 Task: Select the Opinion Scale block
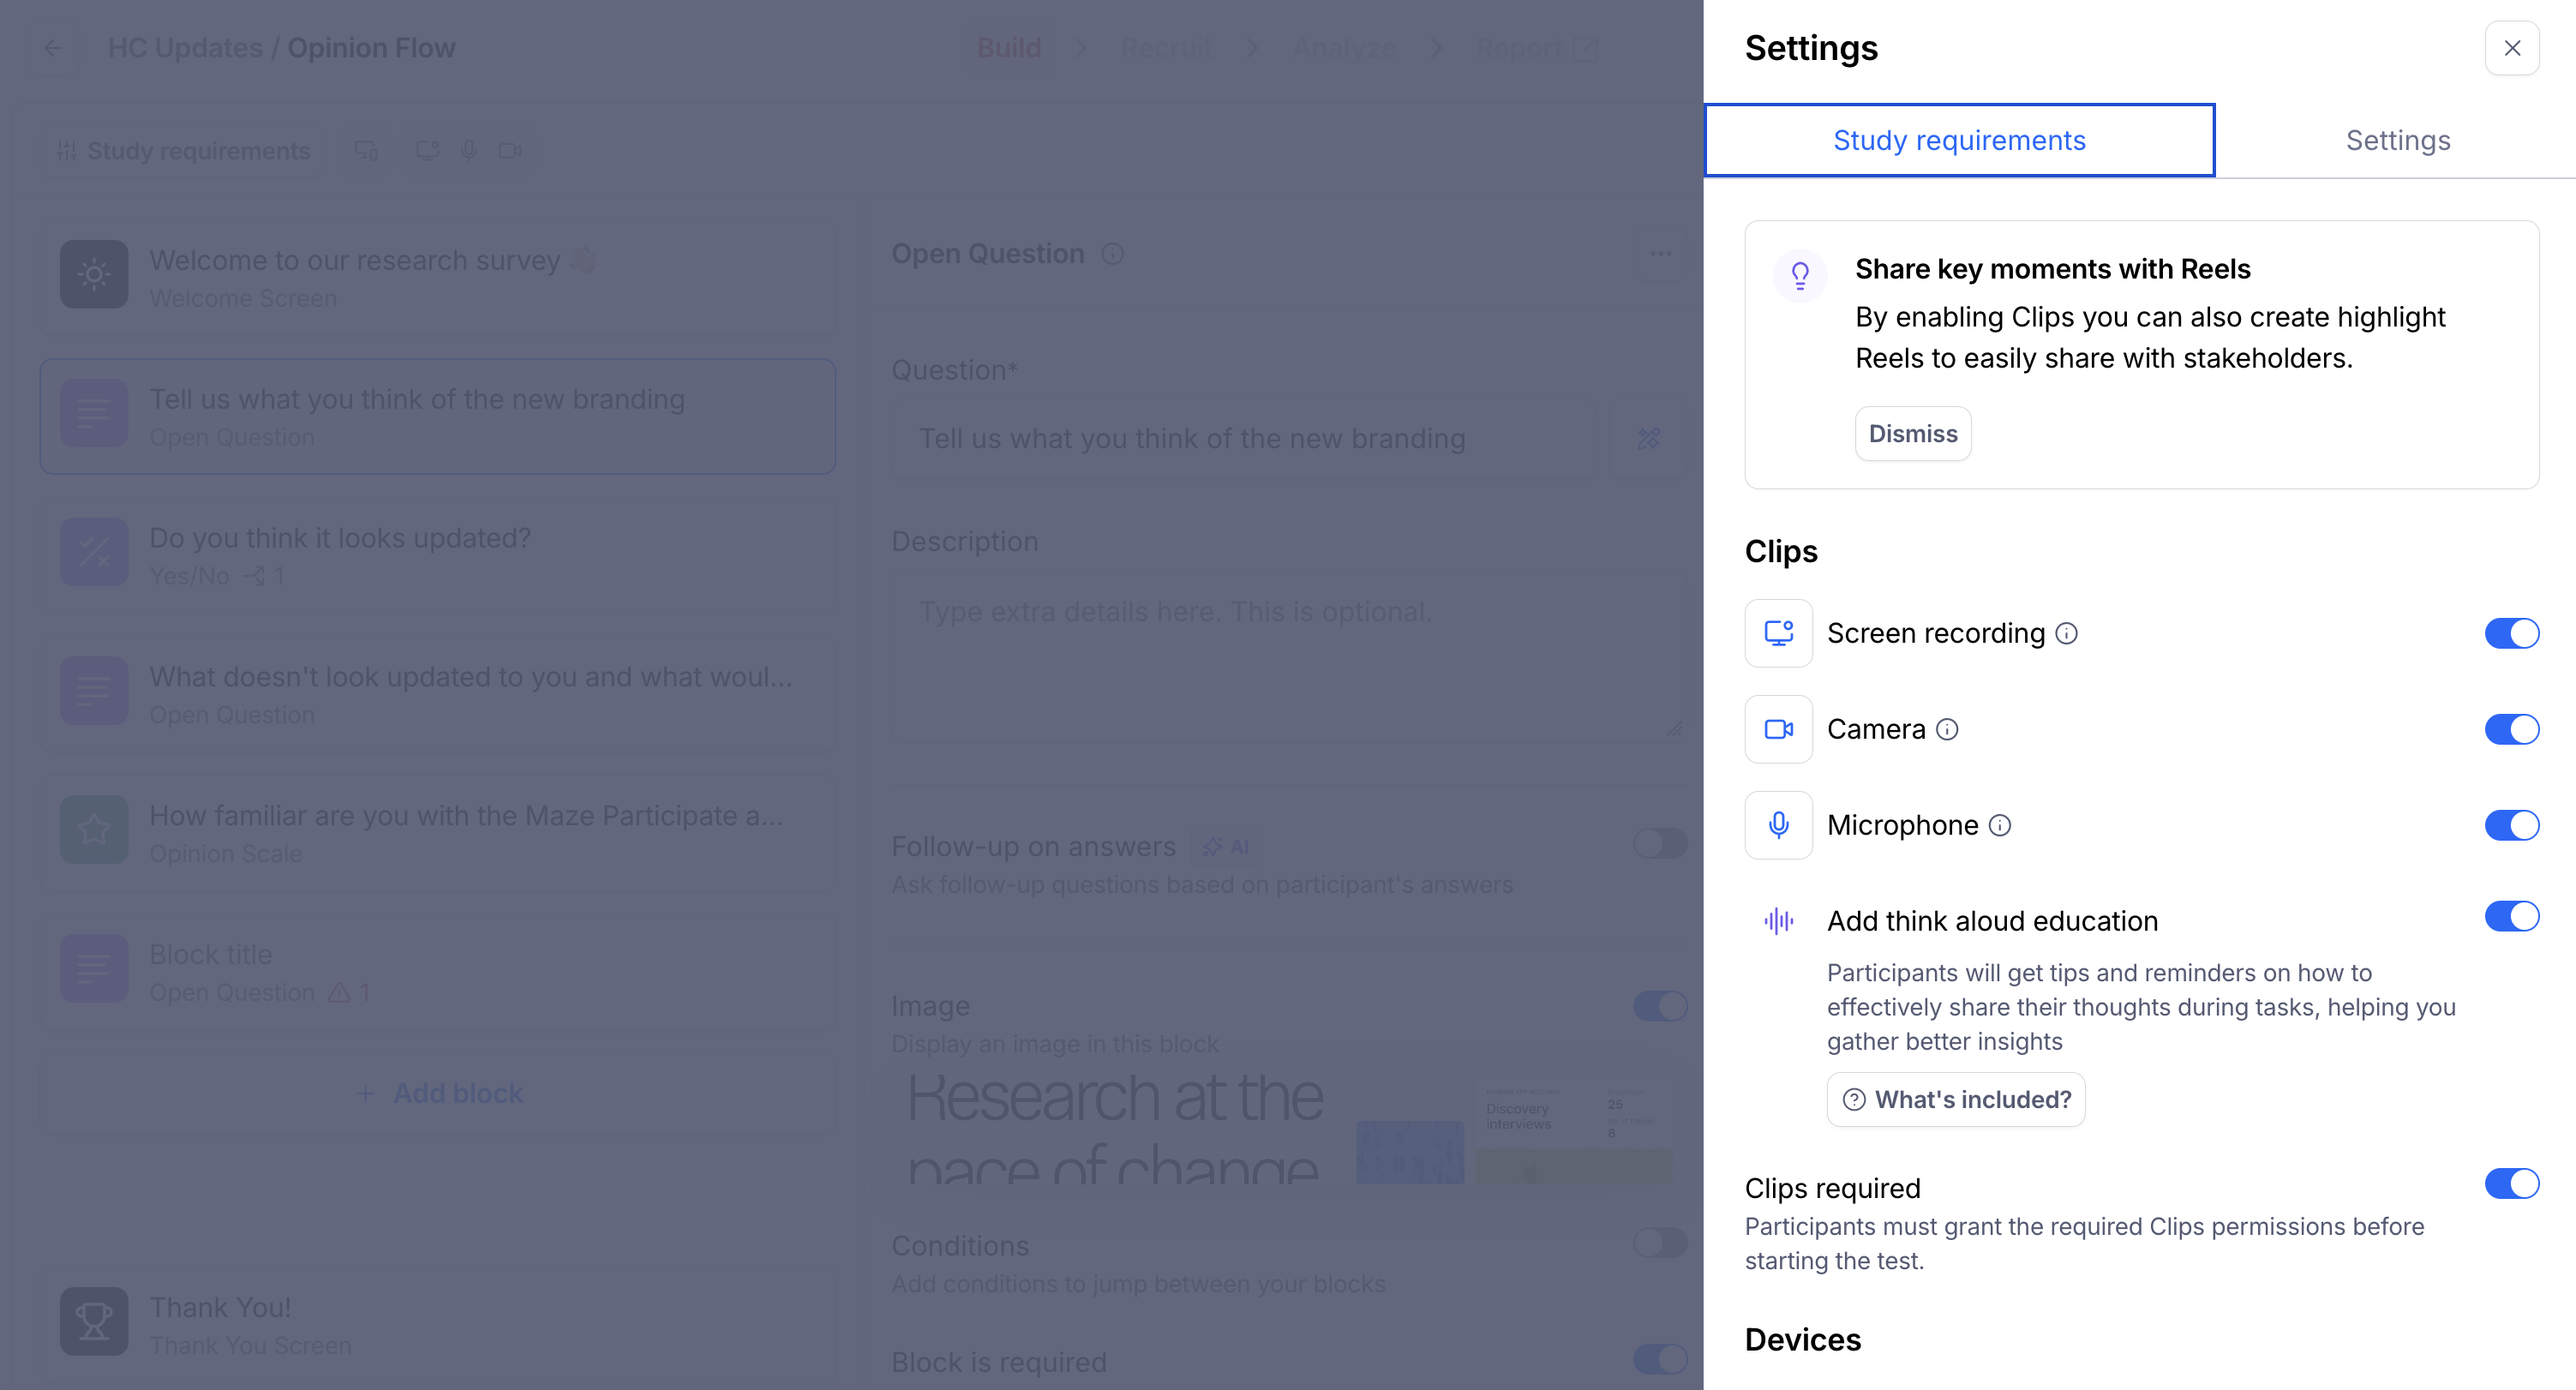(437, 833)
